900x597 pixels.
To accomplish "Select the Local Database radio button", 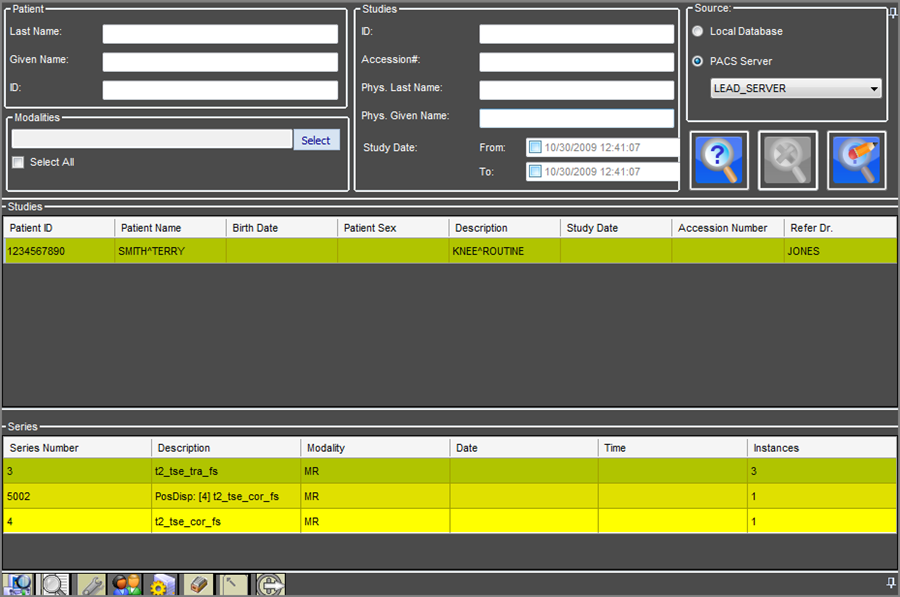I will 697,31.
